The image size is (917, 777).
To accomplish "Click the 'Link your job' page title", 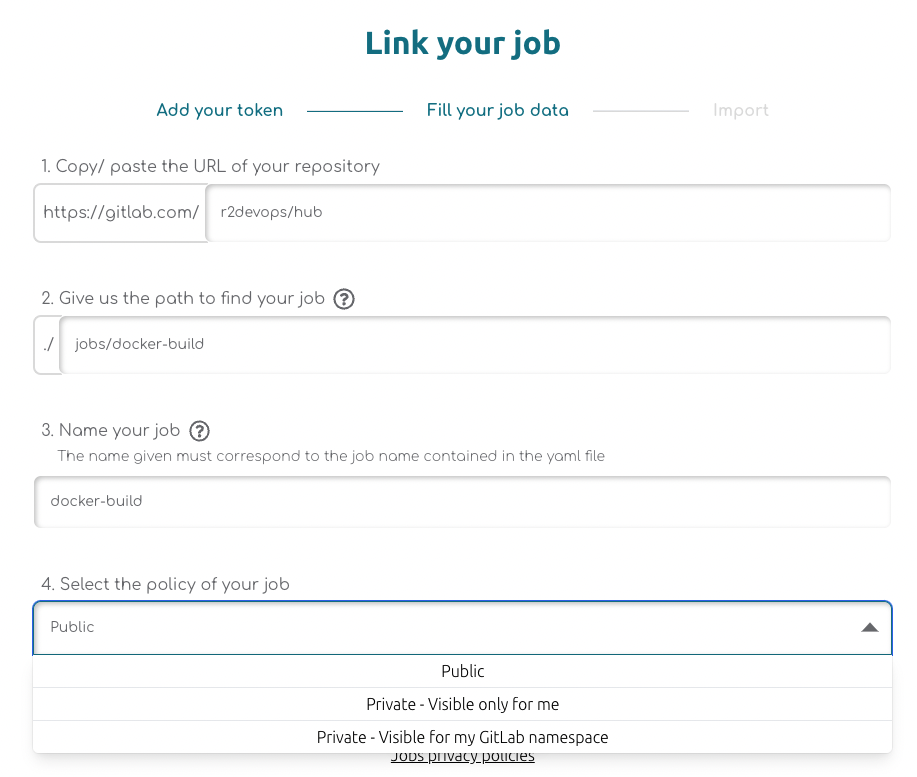I will [x=462, y=43].
